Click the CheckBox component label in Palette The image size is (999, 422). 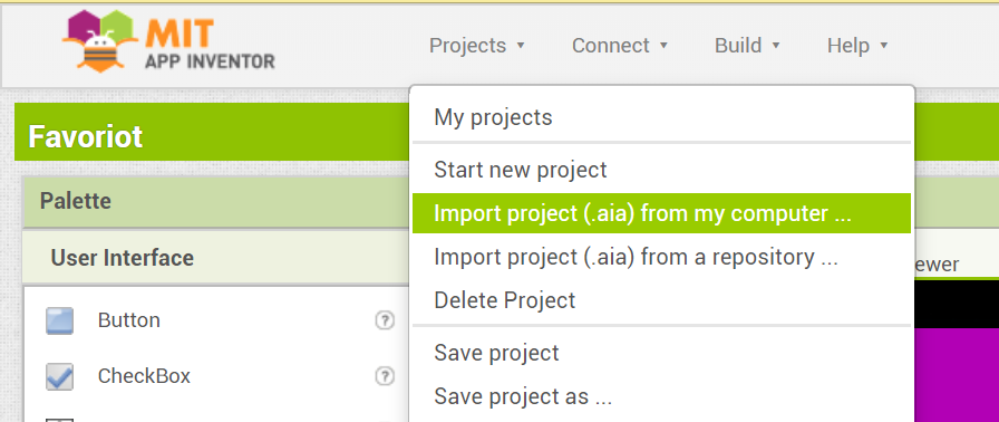(x=144, y=377)
